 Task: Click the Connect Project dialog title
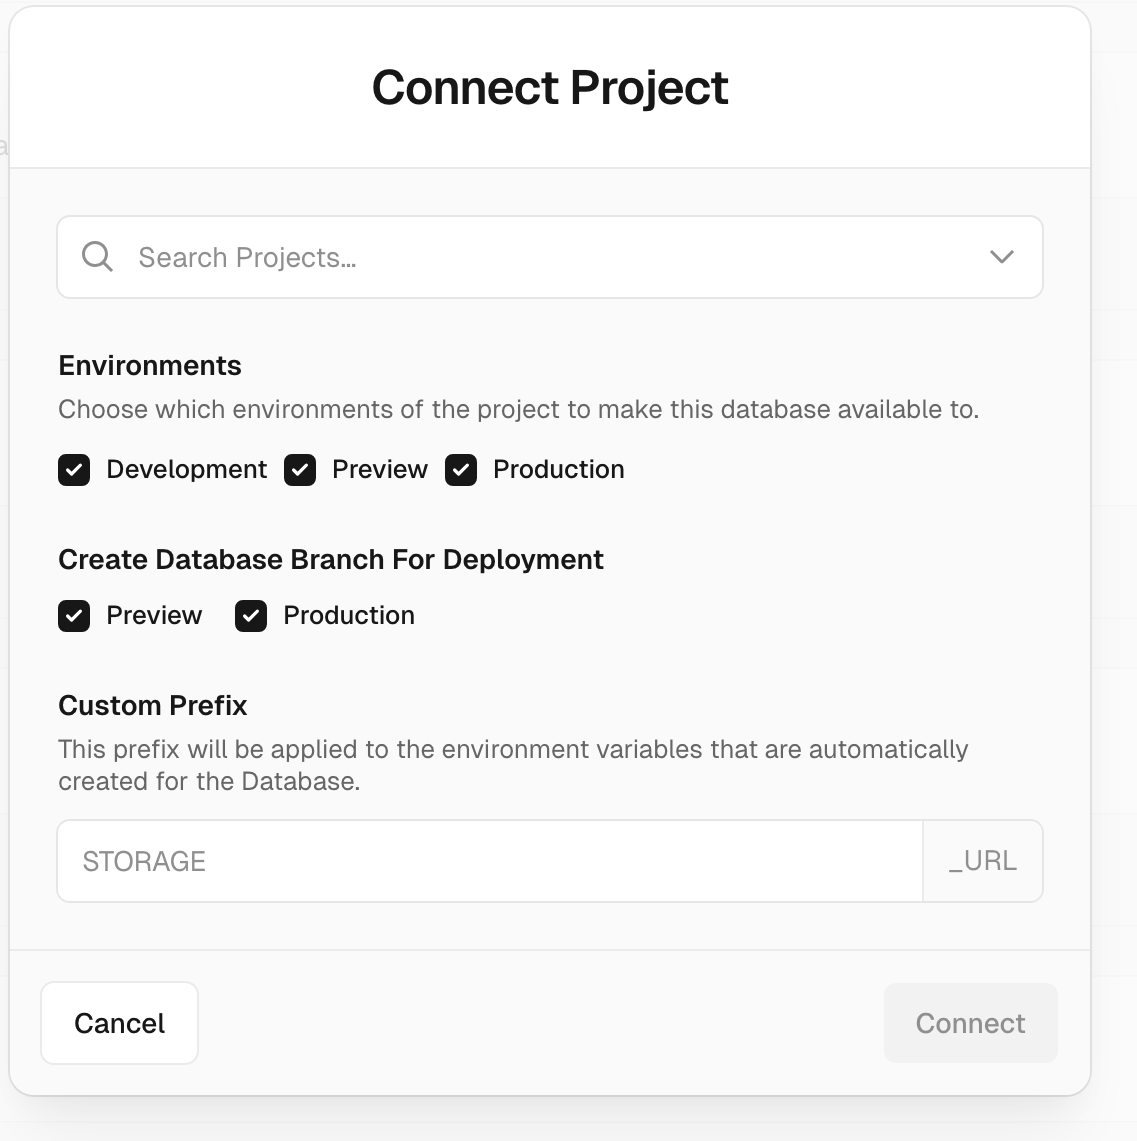[x=550, y=88]
